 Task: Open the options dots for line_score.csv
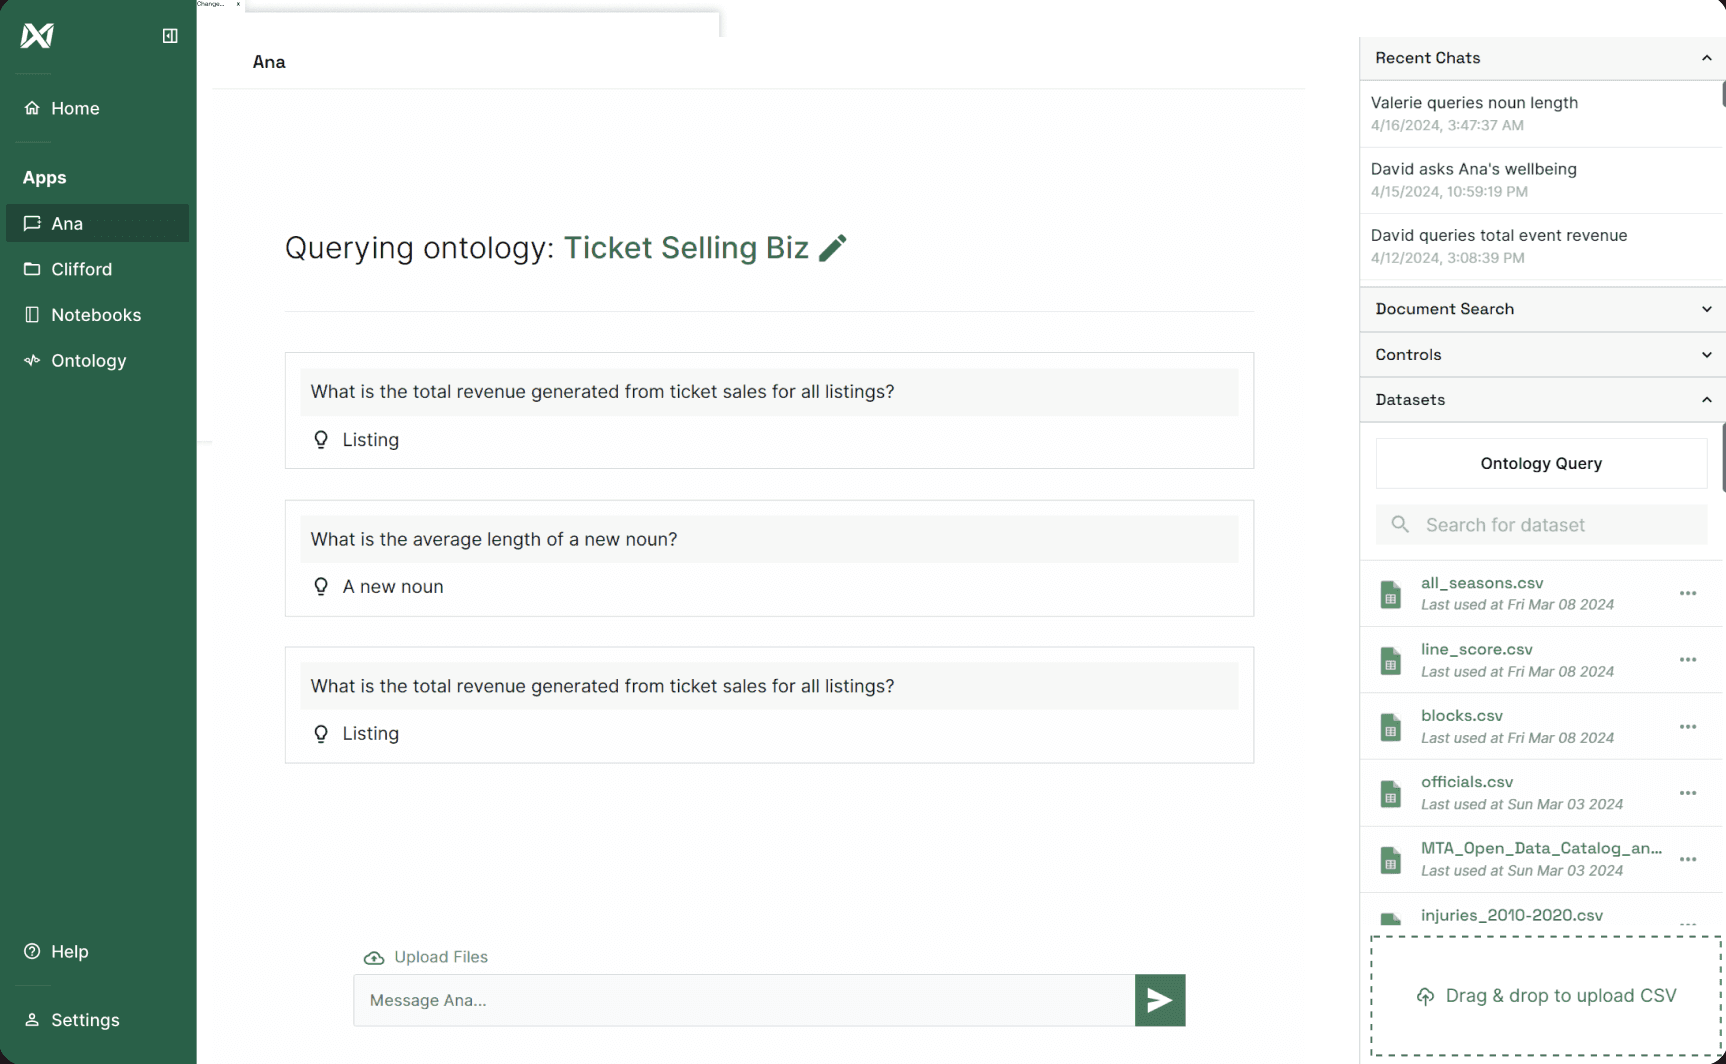1687,660
